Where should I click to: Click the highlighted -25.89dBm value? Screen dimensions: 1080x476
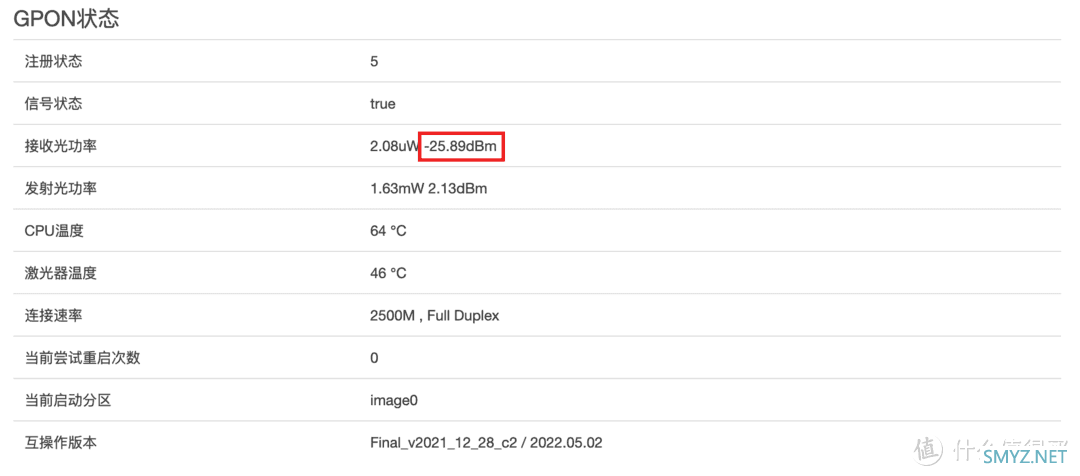(461, 147)
